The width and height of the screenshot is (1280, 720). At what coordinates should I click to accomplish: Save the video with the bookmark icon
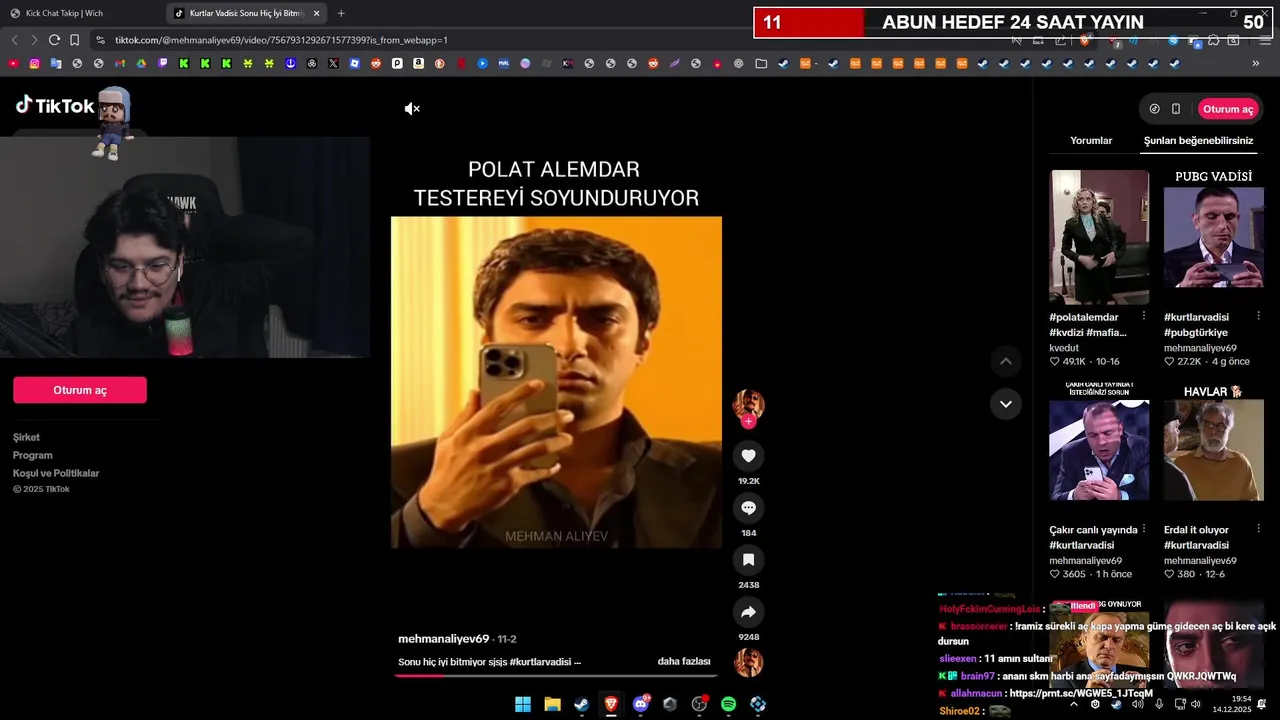tap(748, 560)
